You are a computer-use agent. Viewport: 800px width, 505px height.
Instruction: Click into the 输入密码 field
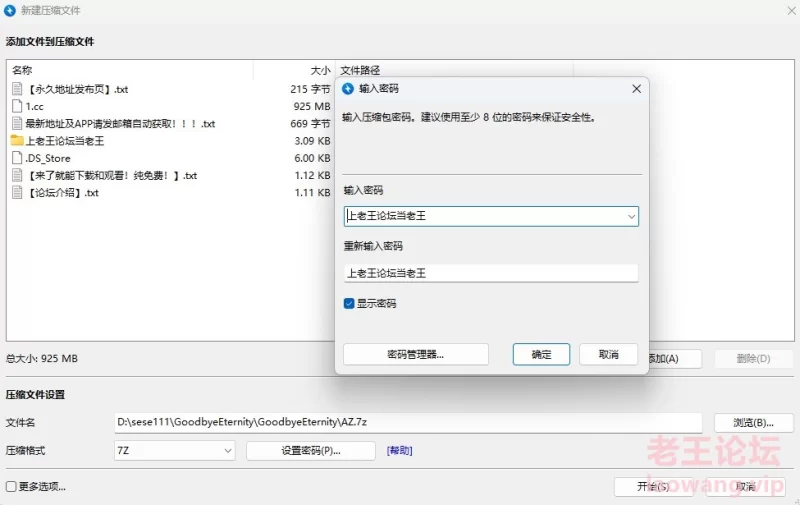pos(491,216)
